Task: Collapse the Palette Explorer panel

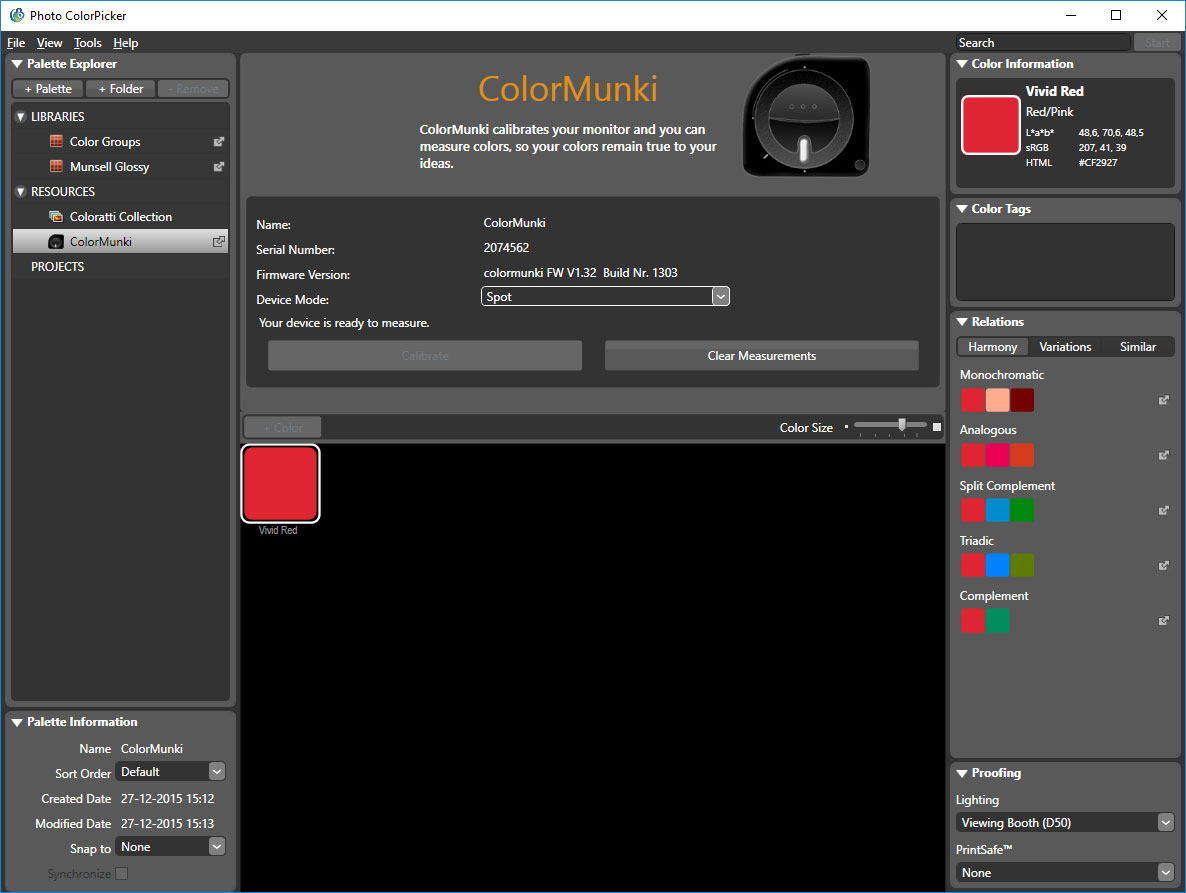Action: click(17, 64)
